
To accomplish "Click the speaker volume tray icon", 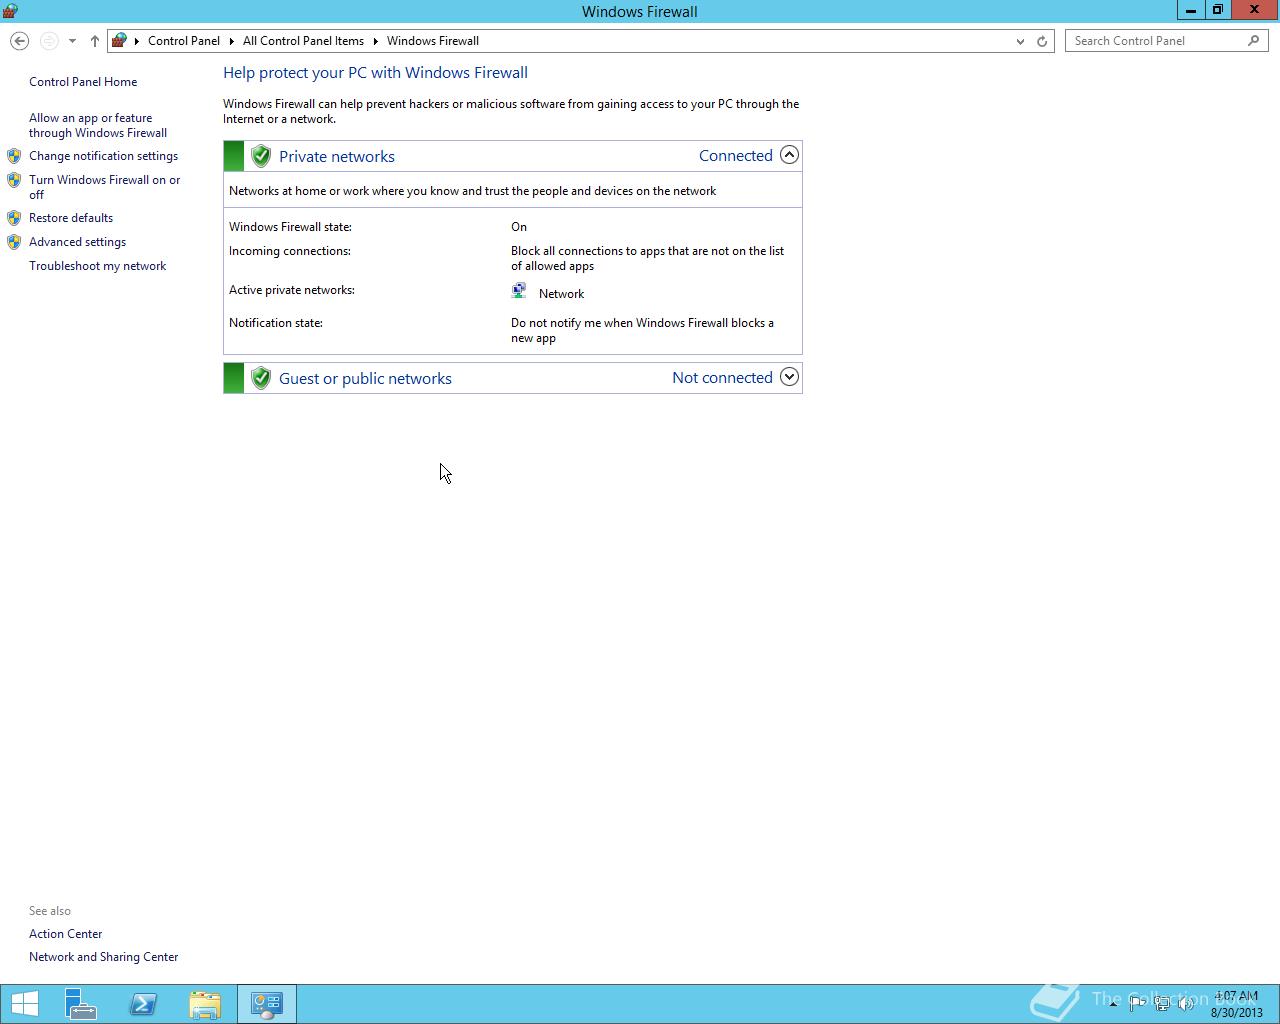I will tap(1186, 1004).
